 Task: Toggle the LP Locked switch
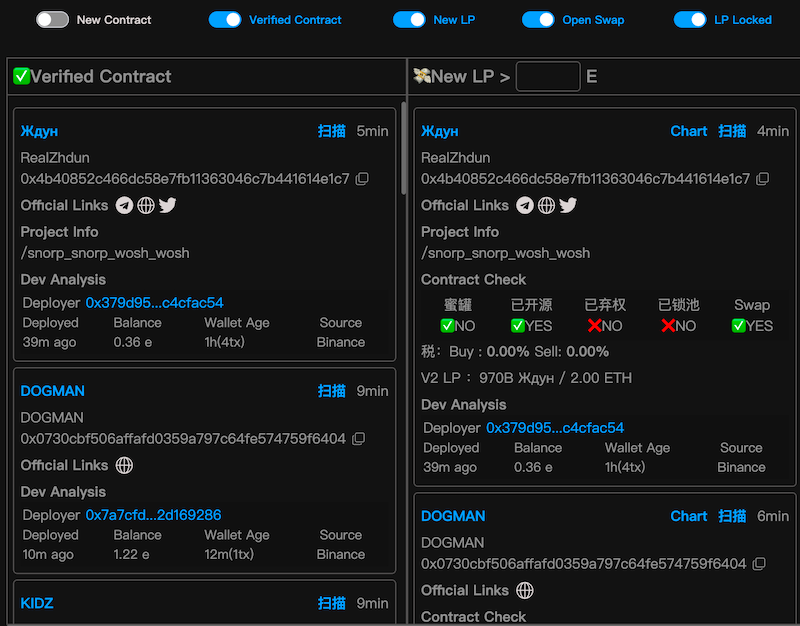[x=690, y=20]
